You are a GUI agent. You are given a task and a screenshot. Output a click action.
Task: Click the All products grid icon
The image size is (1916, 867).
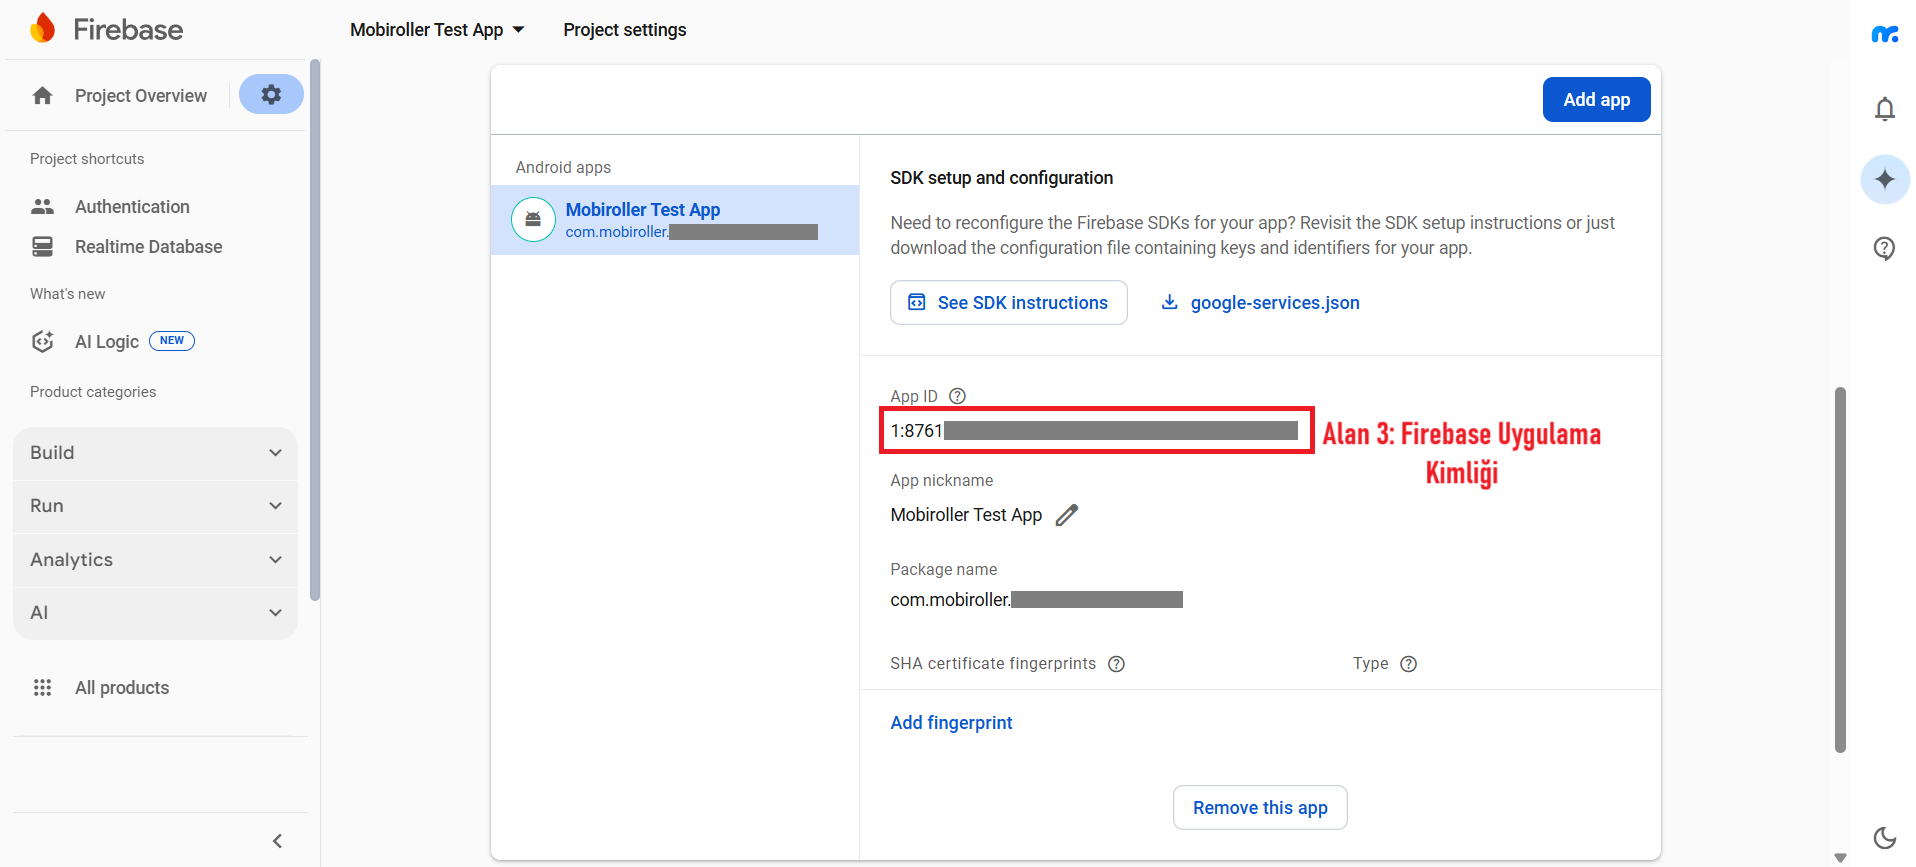(42, 687)
